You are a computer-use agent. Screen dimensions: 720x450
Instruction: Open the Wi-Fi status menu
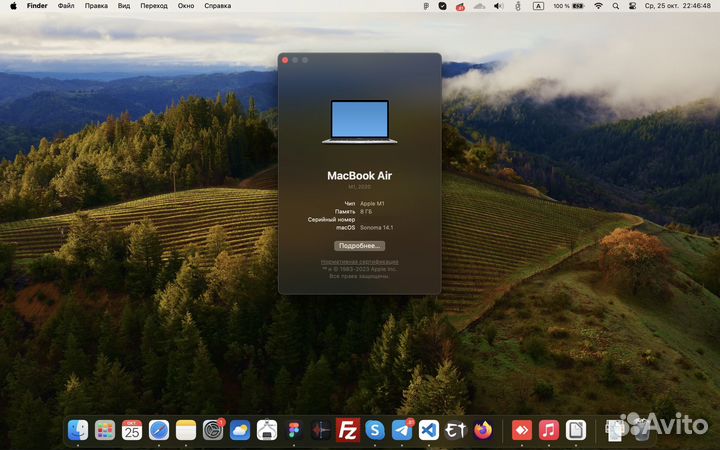coord(598,6)
